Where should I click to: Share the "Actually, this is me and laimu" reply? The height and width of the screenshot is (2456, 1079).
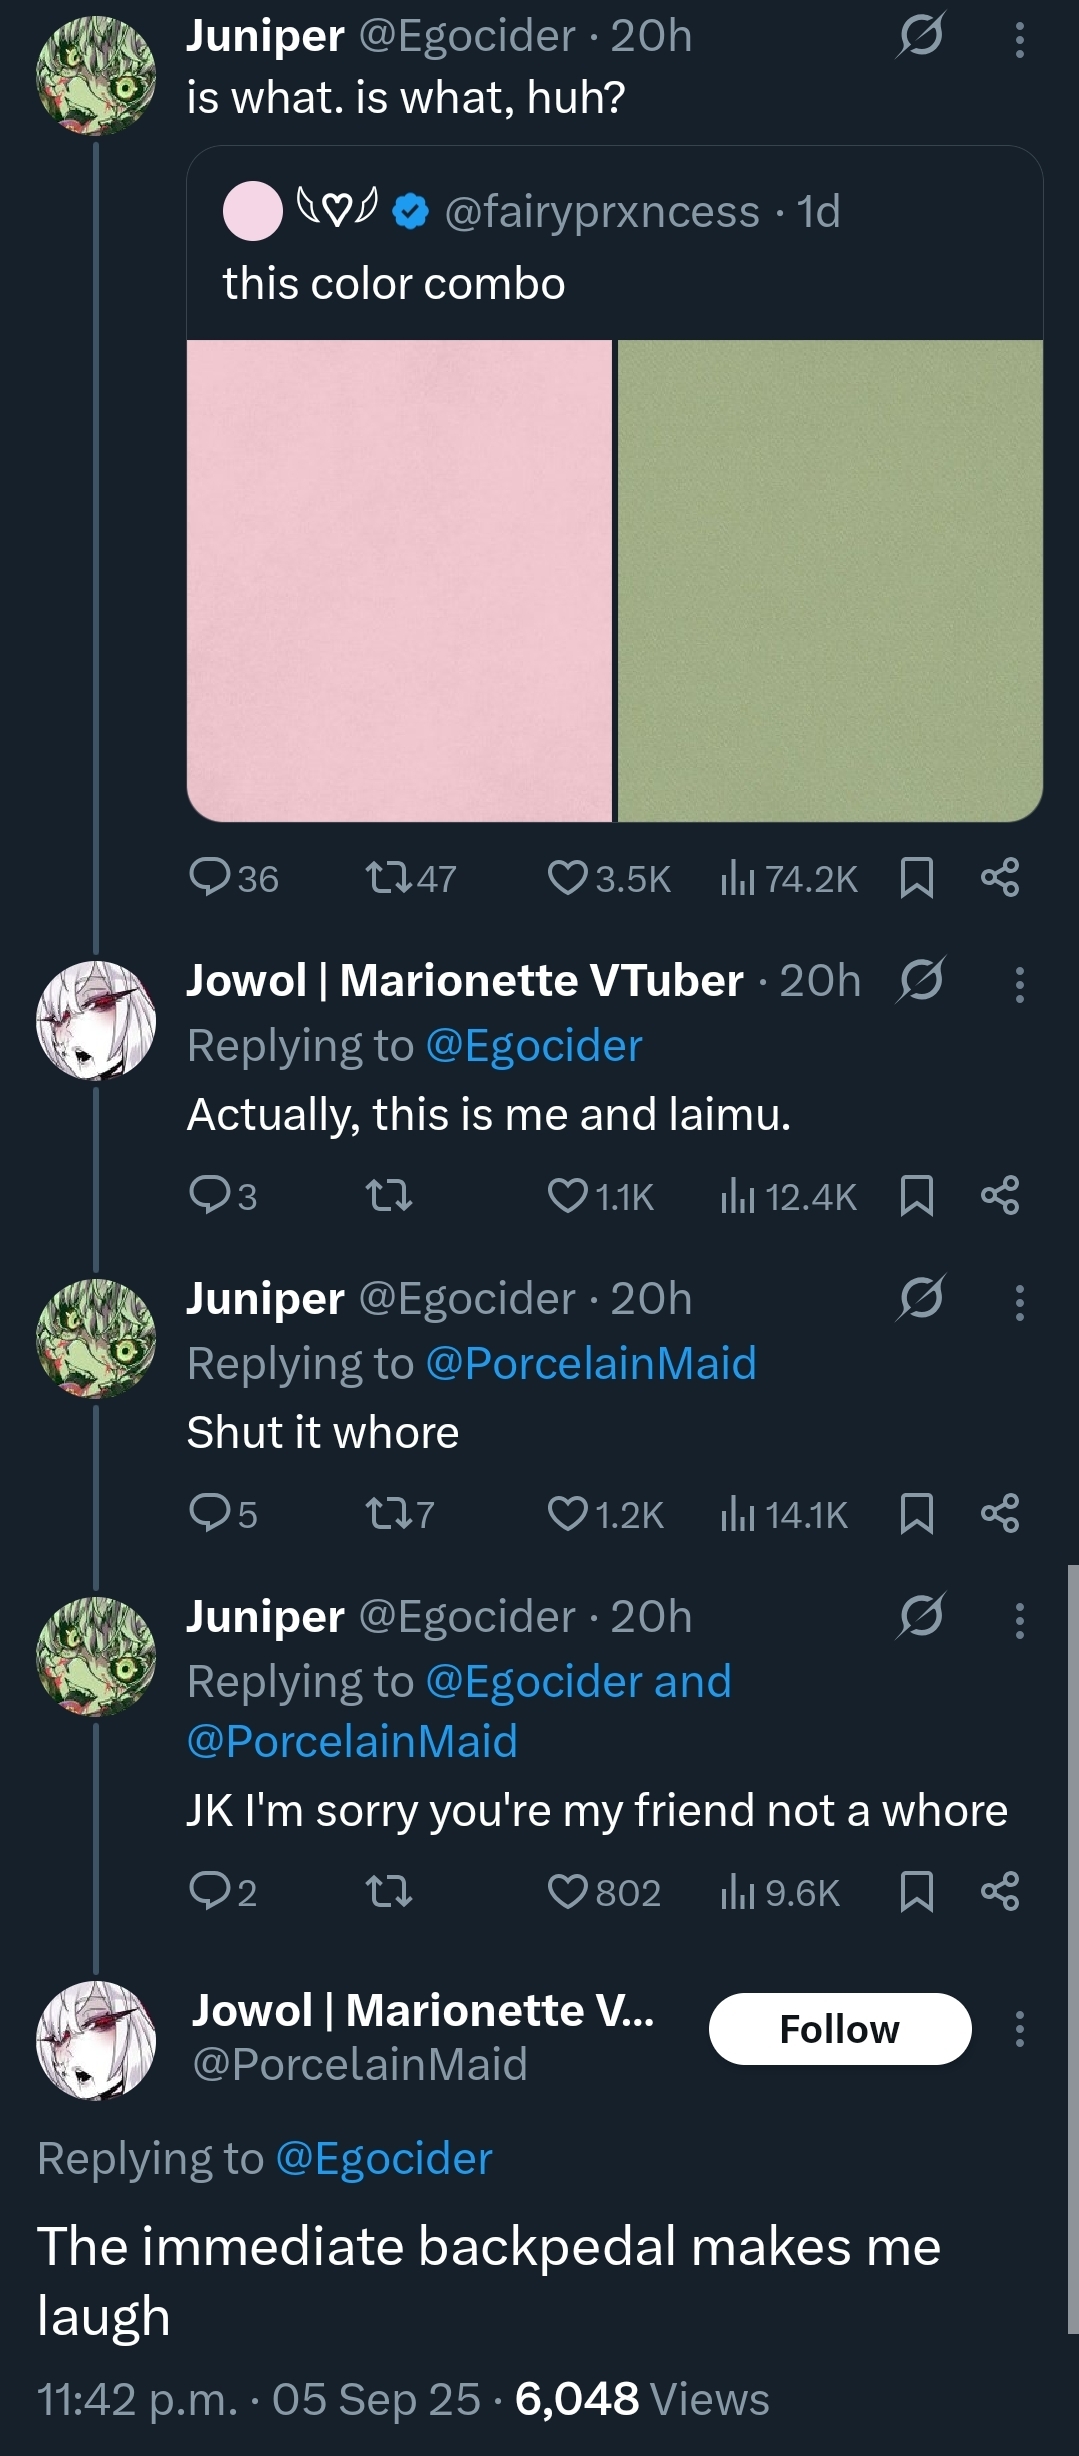(x=1000, y=1196)
